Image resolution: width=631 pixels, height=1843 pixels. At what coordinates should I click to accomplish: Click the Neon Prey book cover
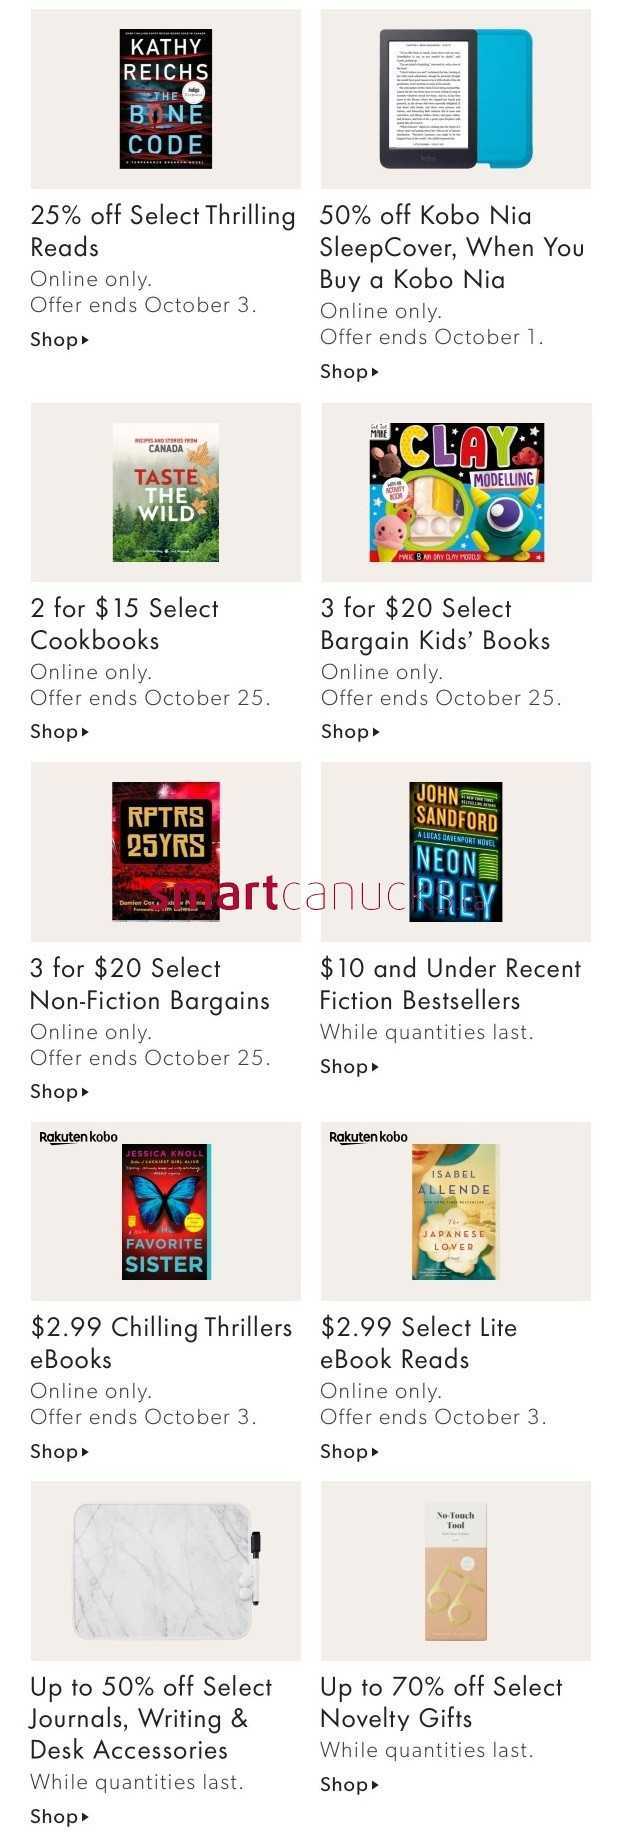pyautogui.click(x=456, y=851)
